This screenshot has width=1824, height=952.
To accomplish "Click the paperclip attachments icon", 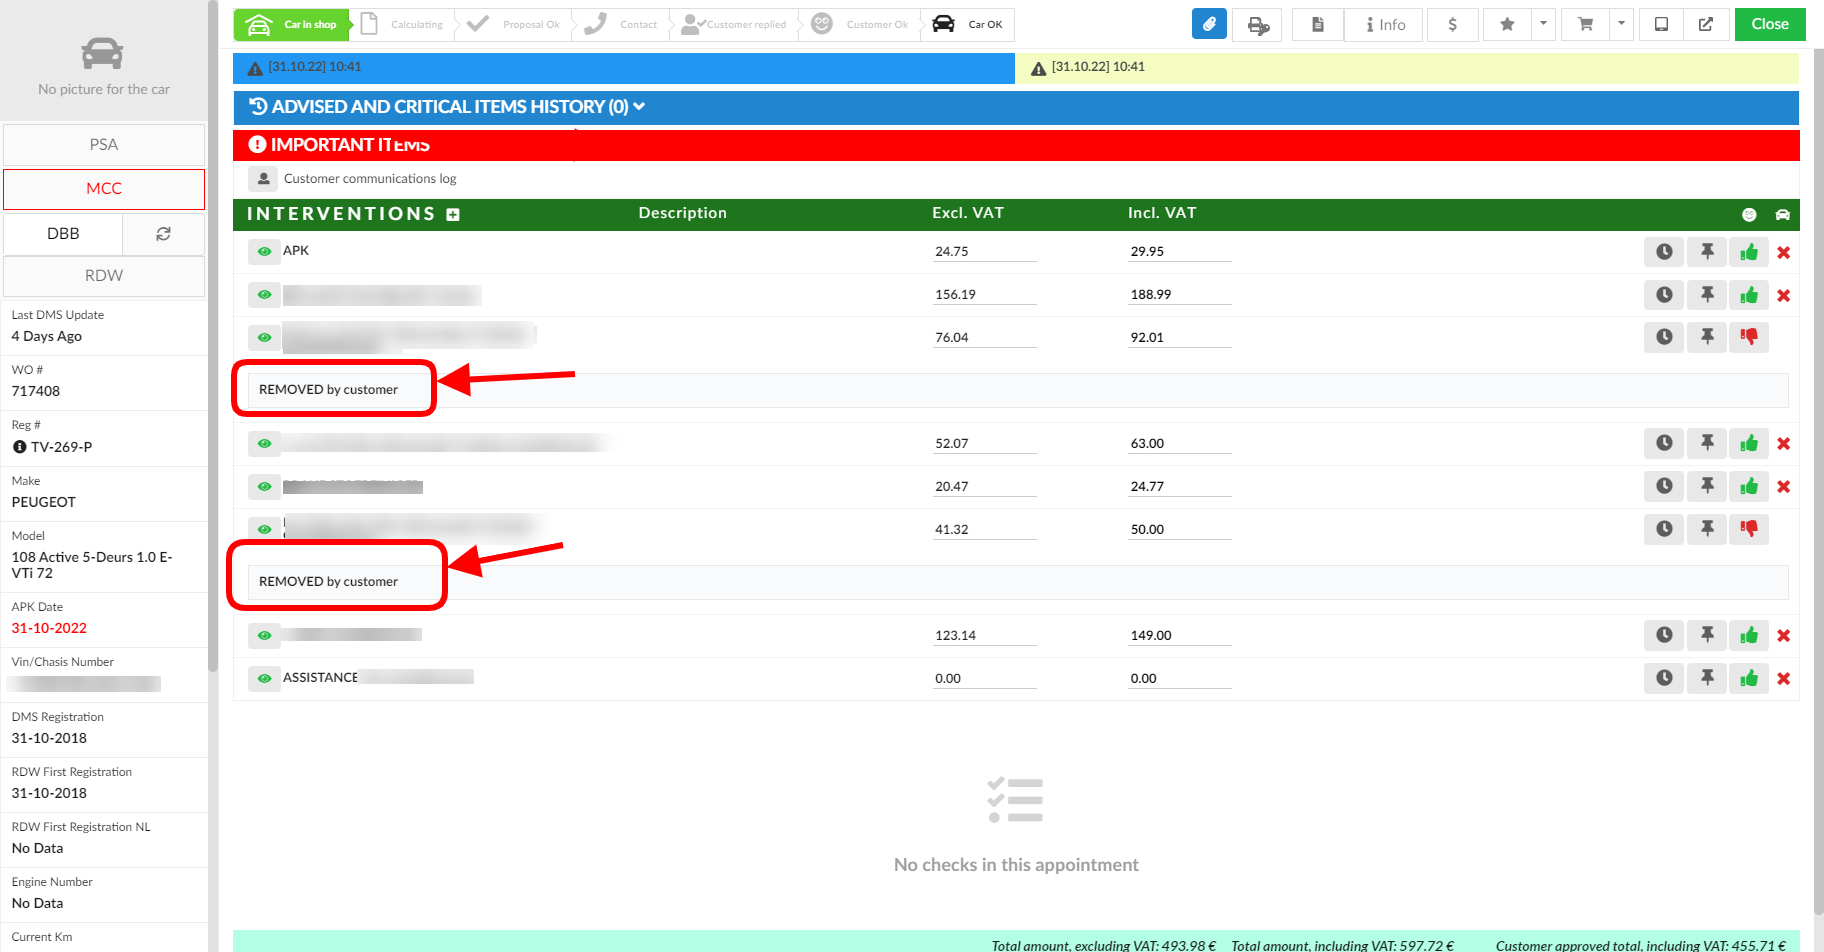I will [1209, 24].
